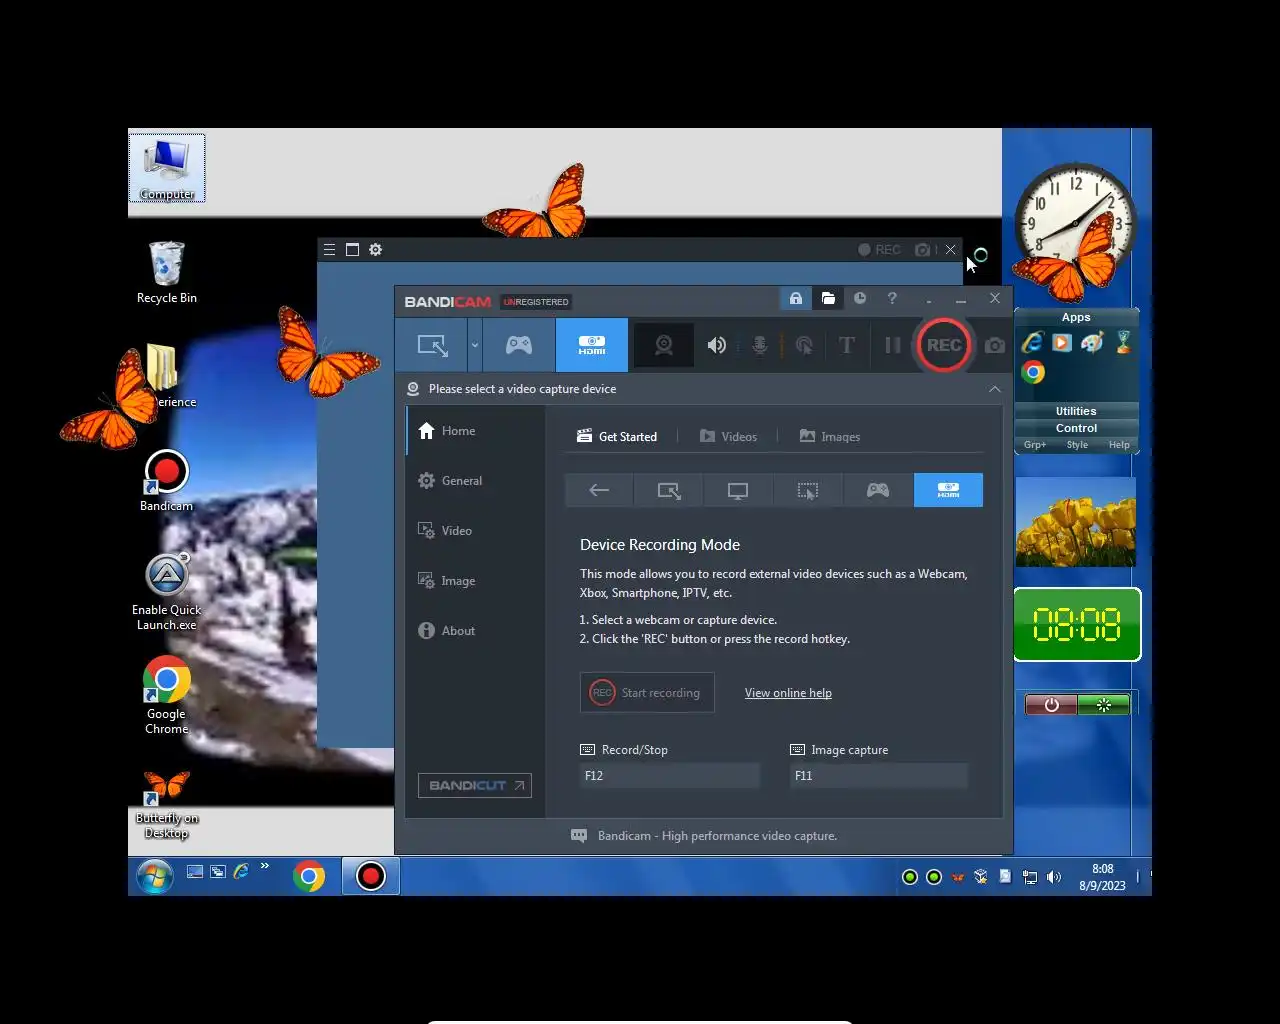
Task: Click the Start recording button
Action: point(647,692)
